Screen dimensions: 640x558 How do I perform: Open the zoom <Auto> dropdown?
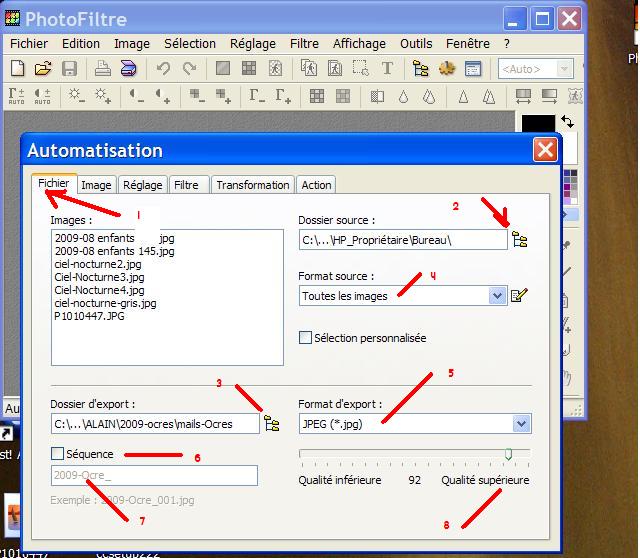click(x=564, y=69)
